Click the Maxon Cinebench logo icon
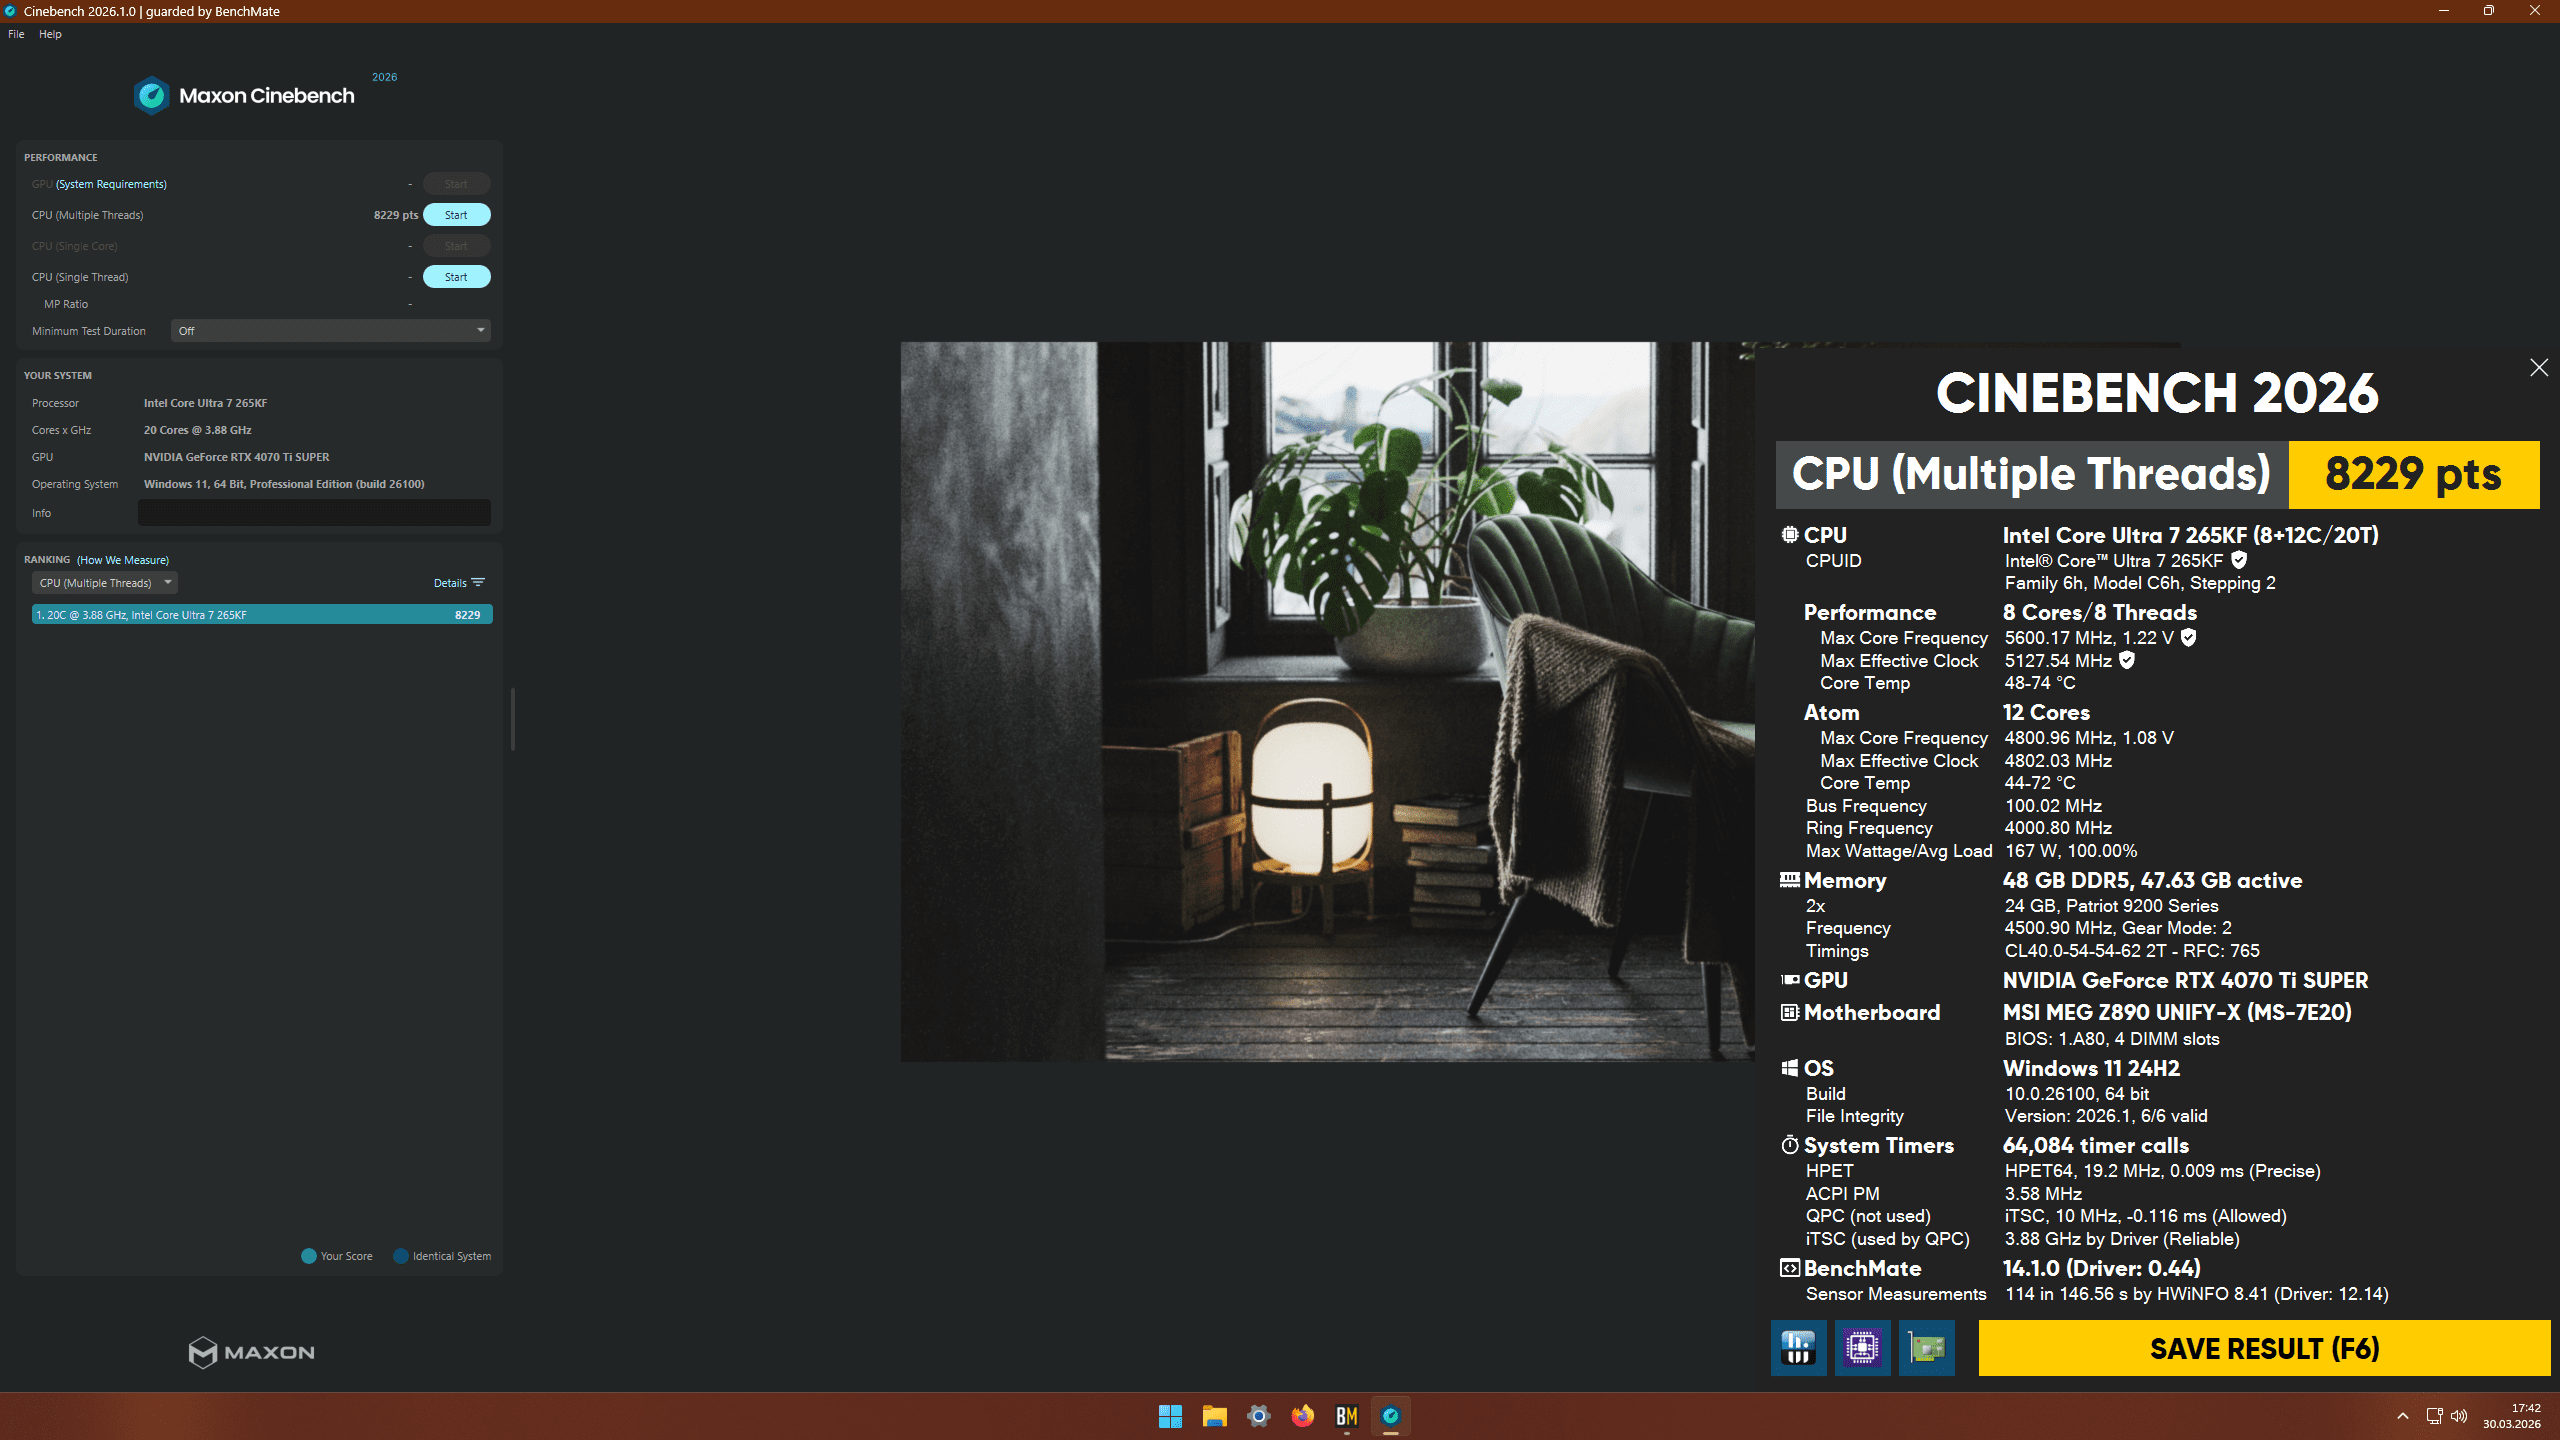The height and width of the screenshot is (1440, 2560). click(x=152, y=94)
